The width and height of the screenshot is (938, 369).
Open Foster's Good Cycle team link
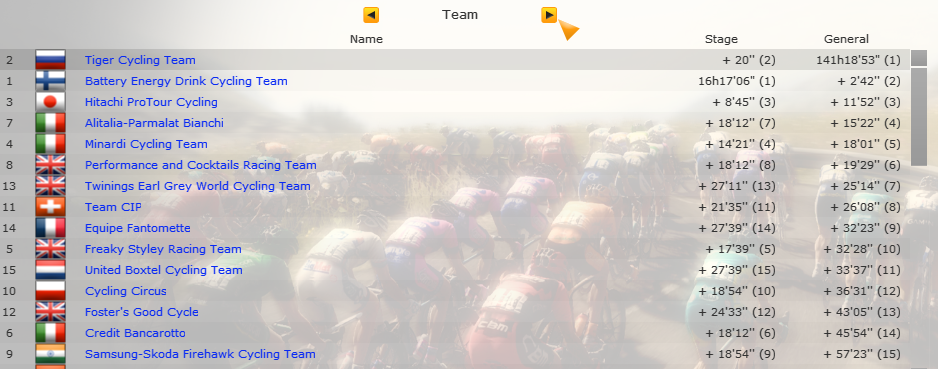tap(142, 312)
